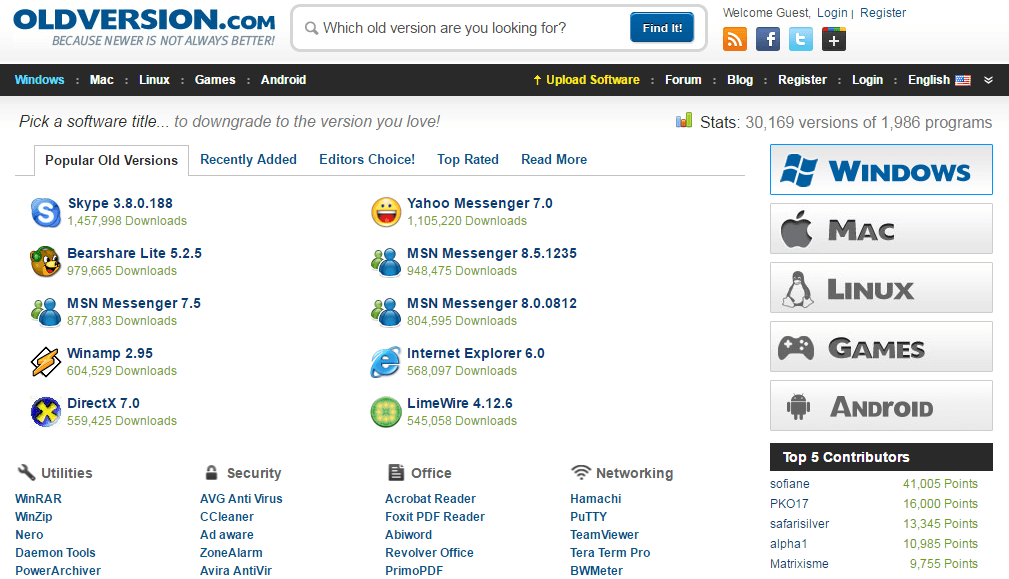This screenshot has width=1009, height=579.
Task: Open the Hamachi link under Networking
Action: [596, 499]
